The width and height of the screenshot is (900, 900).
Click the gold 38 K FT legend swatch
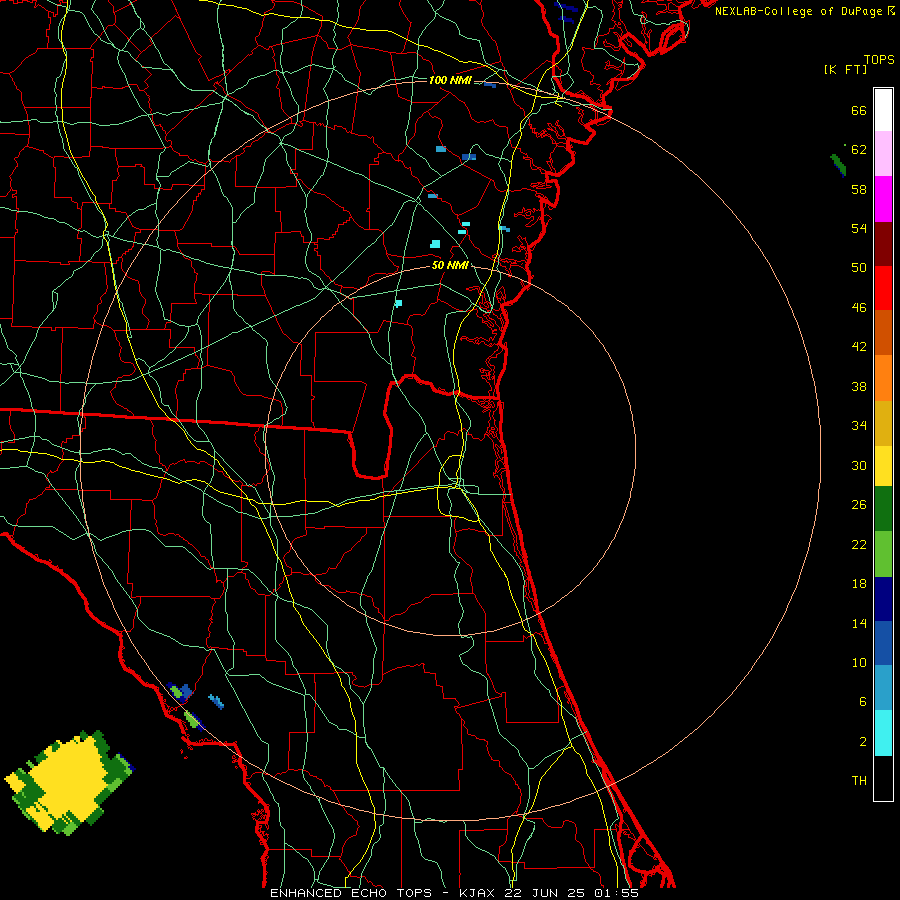click(883, 423)
